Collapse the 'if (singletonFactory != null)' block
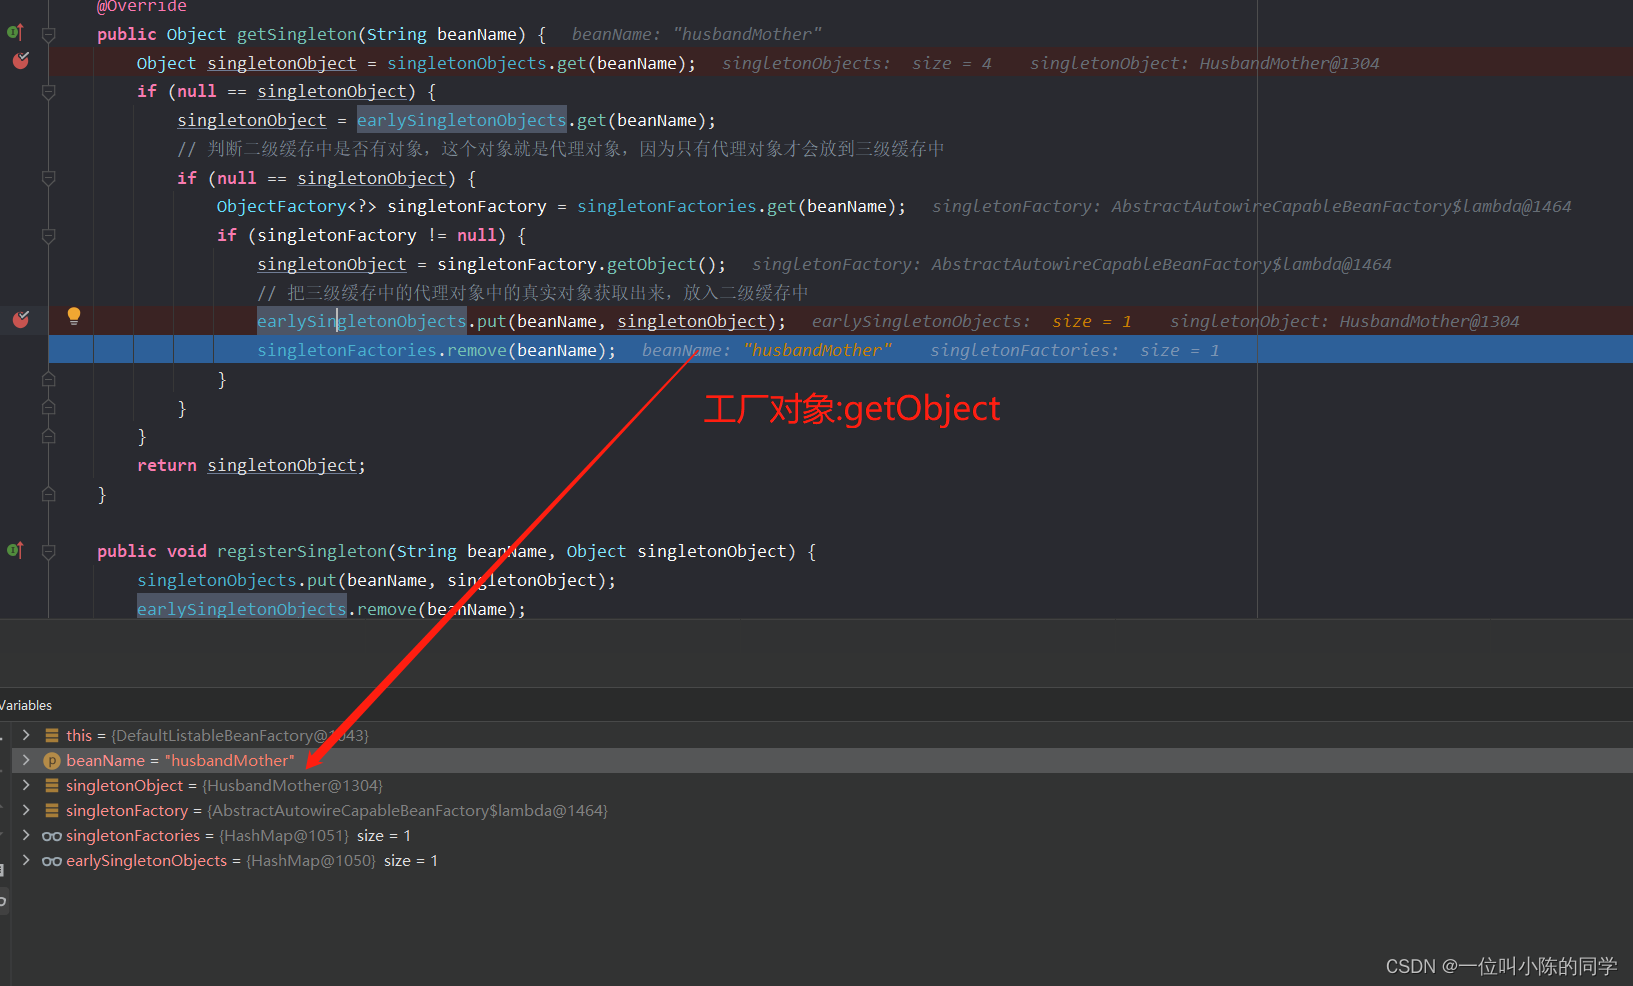The width and height of the screenshot is (1633, 986). [48, 236]
